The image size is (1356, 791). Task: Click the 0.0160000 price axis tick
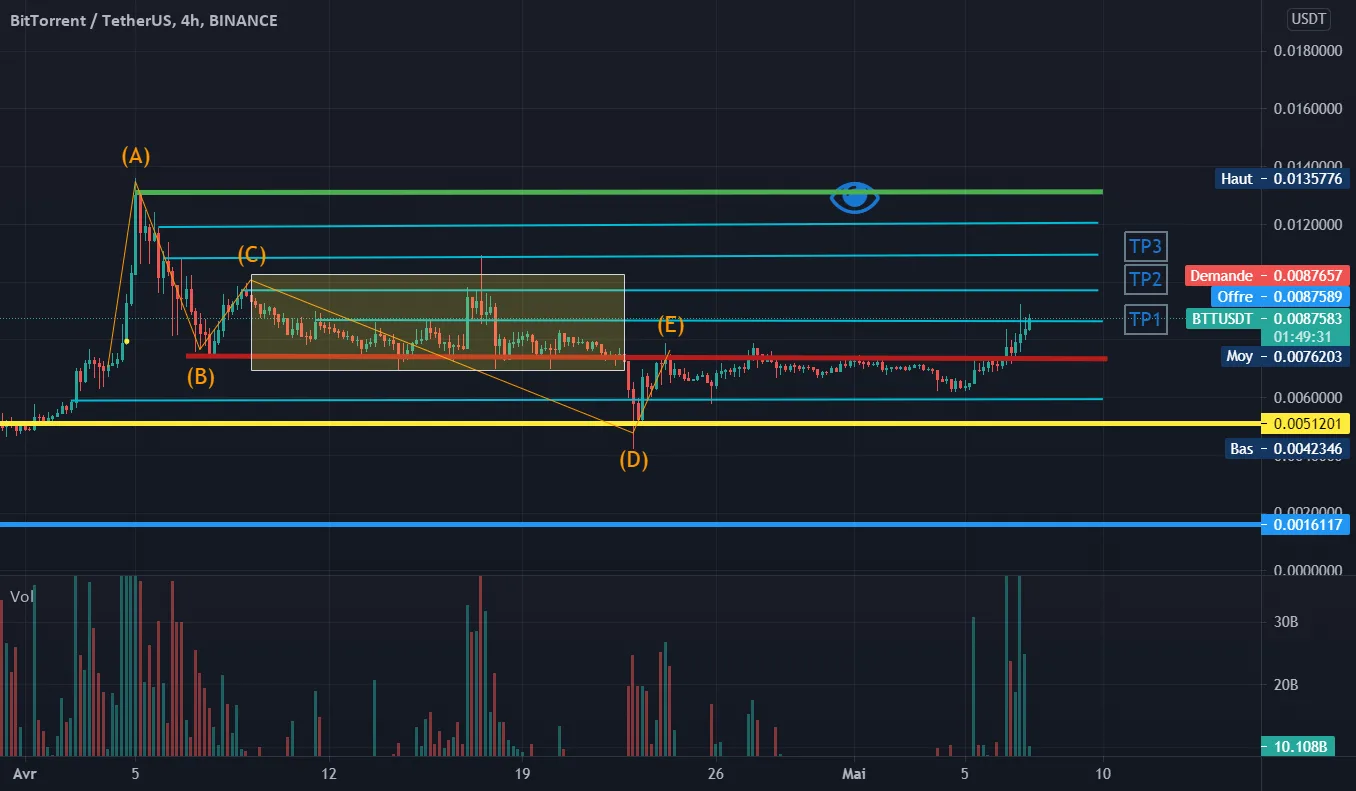1307,109
